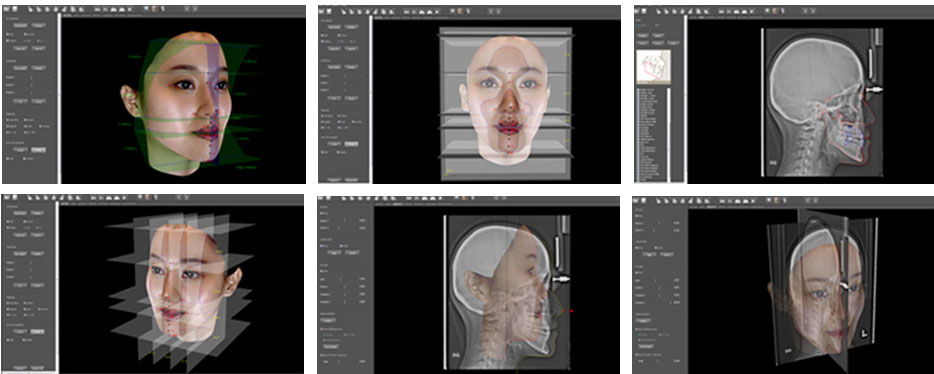Click the first toolbar icon above green-plane face view
934x374 pixels.
[7, 9]
